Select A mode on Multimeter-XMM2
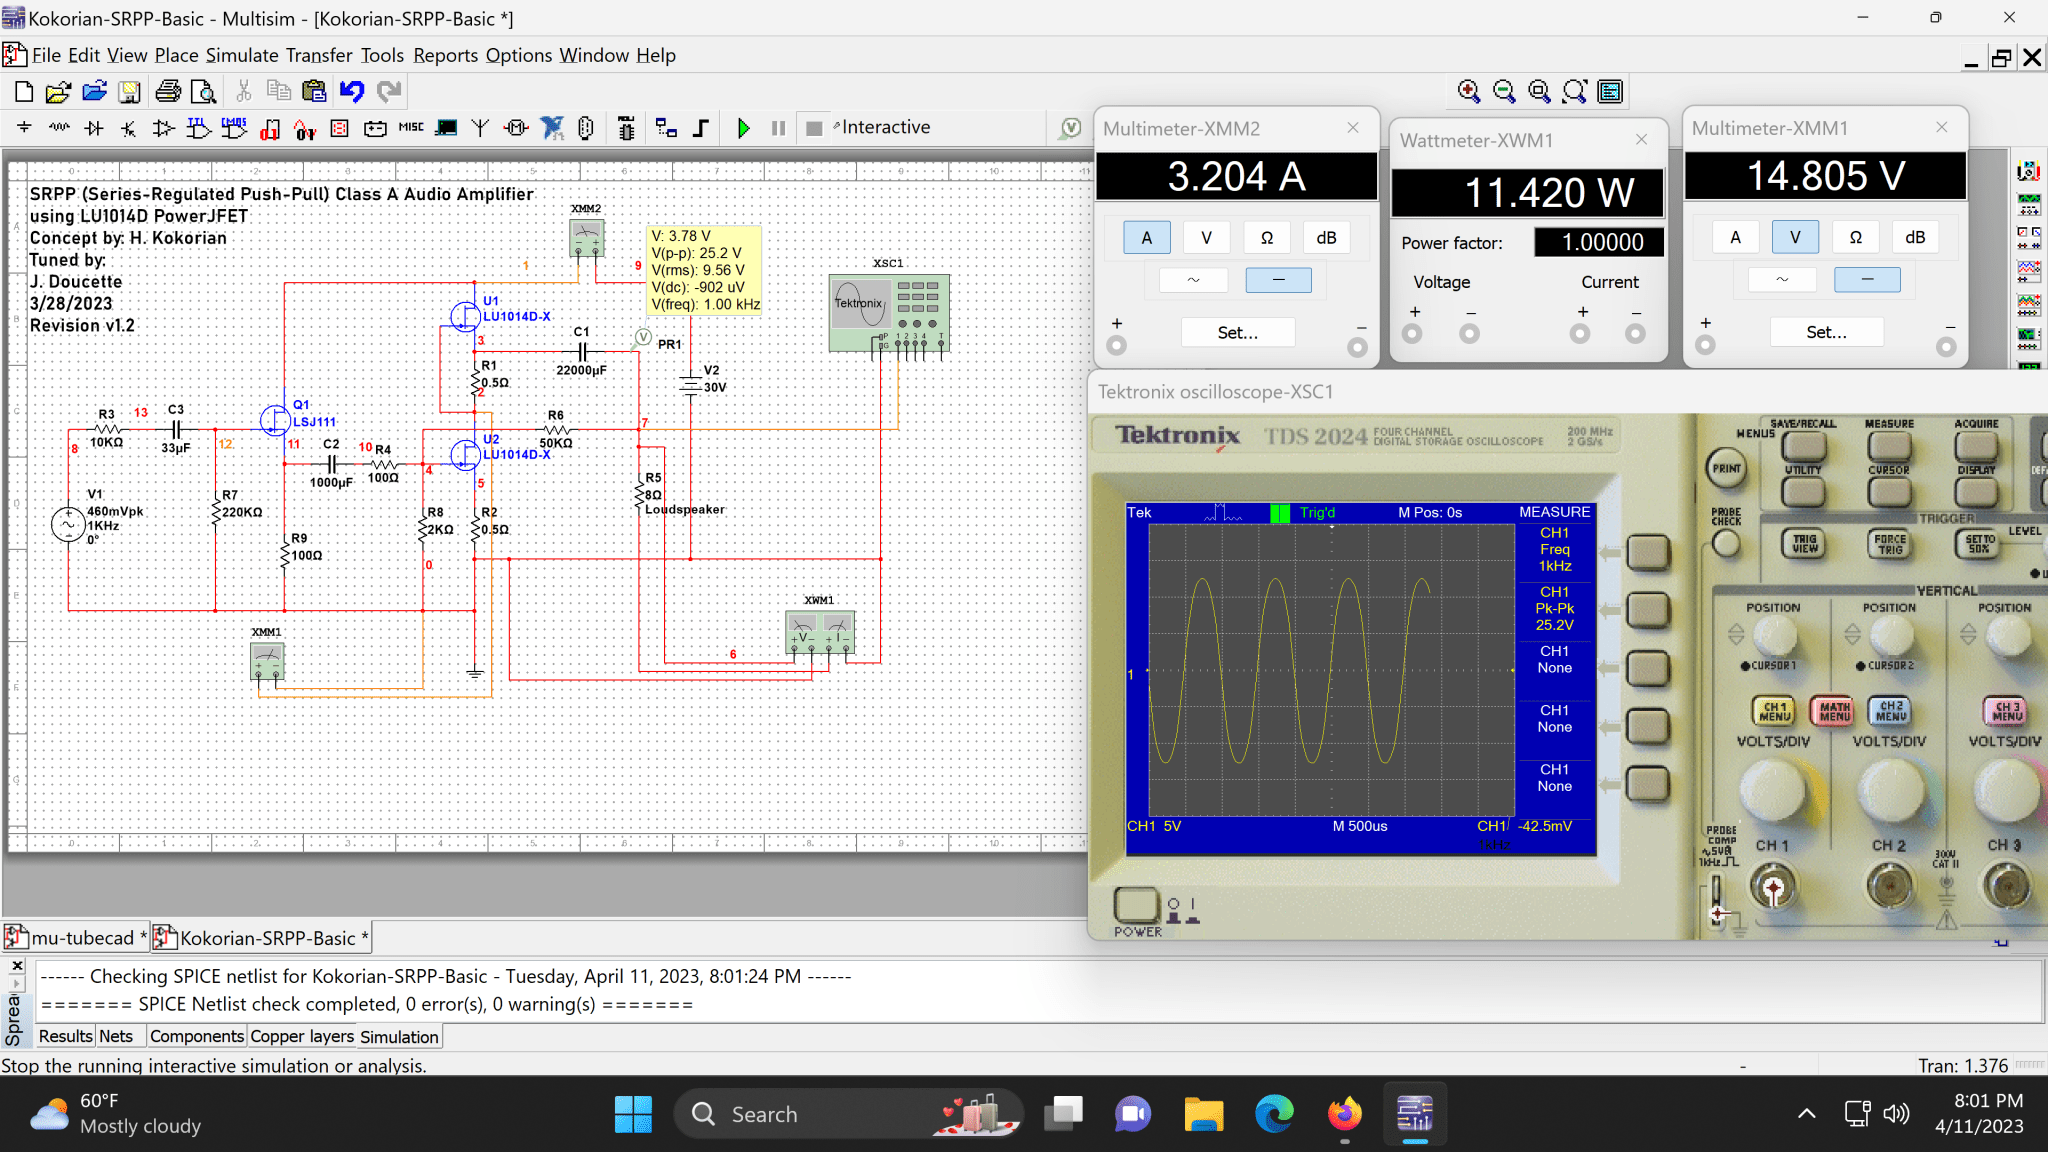Viewport: 2048px width, 1152px height. tap(1147, 238)
